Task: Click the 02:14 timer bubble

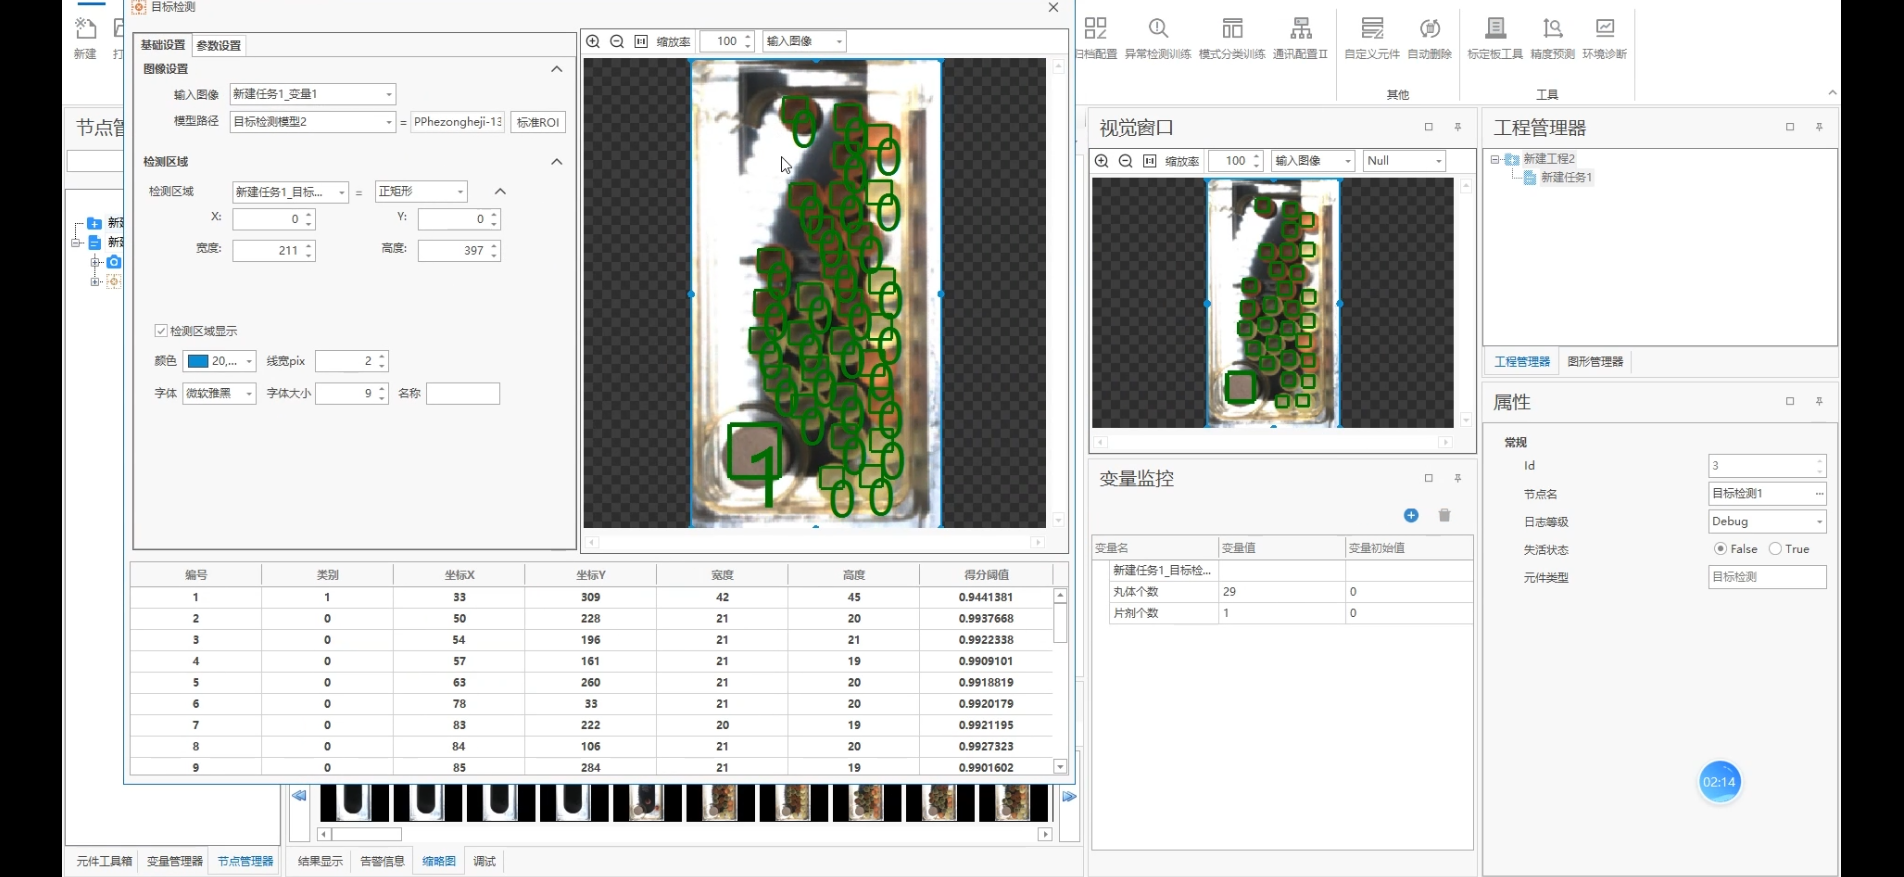Action: [1719, 782]
